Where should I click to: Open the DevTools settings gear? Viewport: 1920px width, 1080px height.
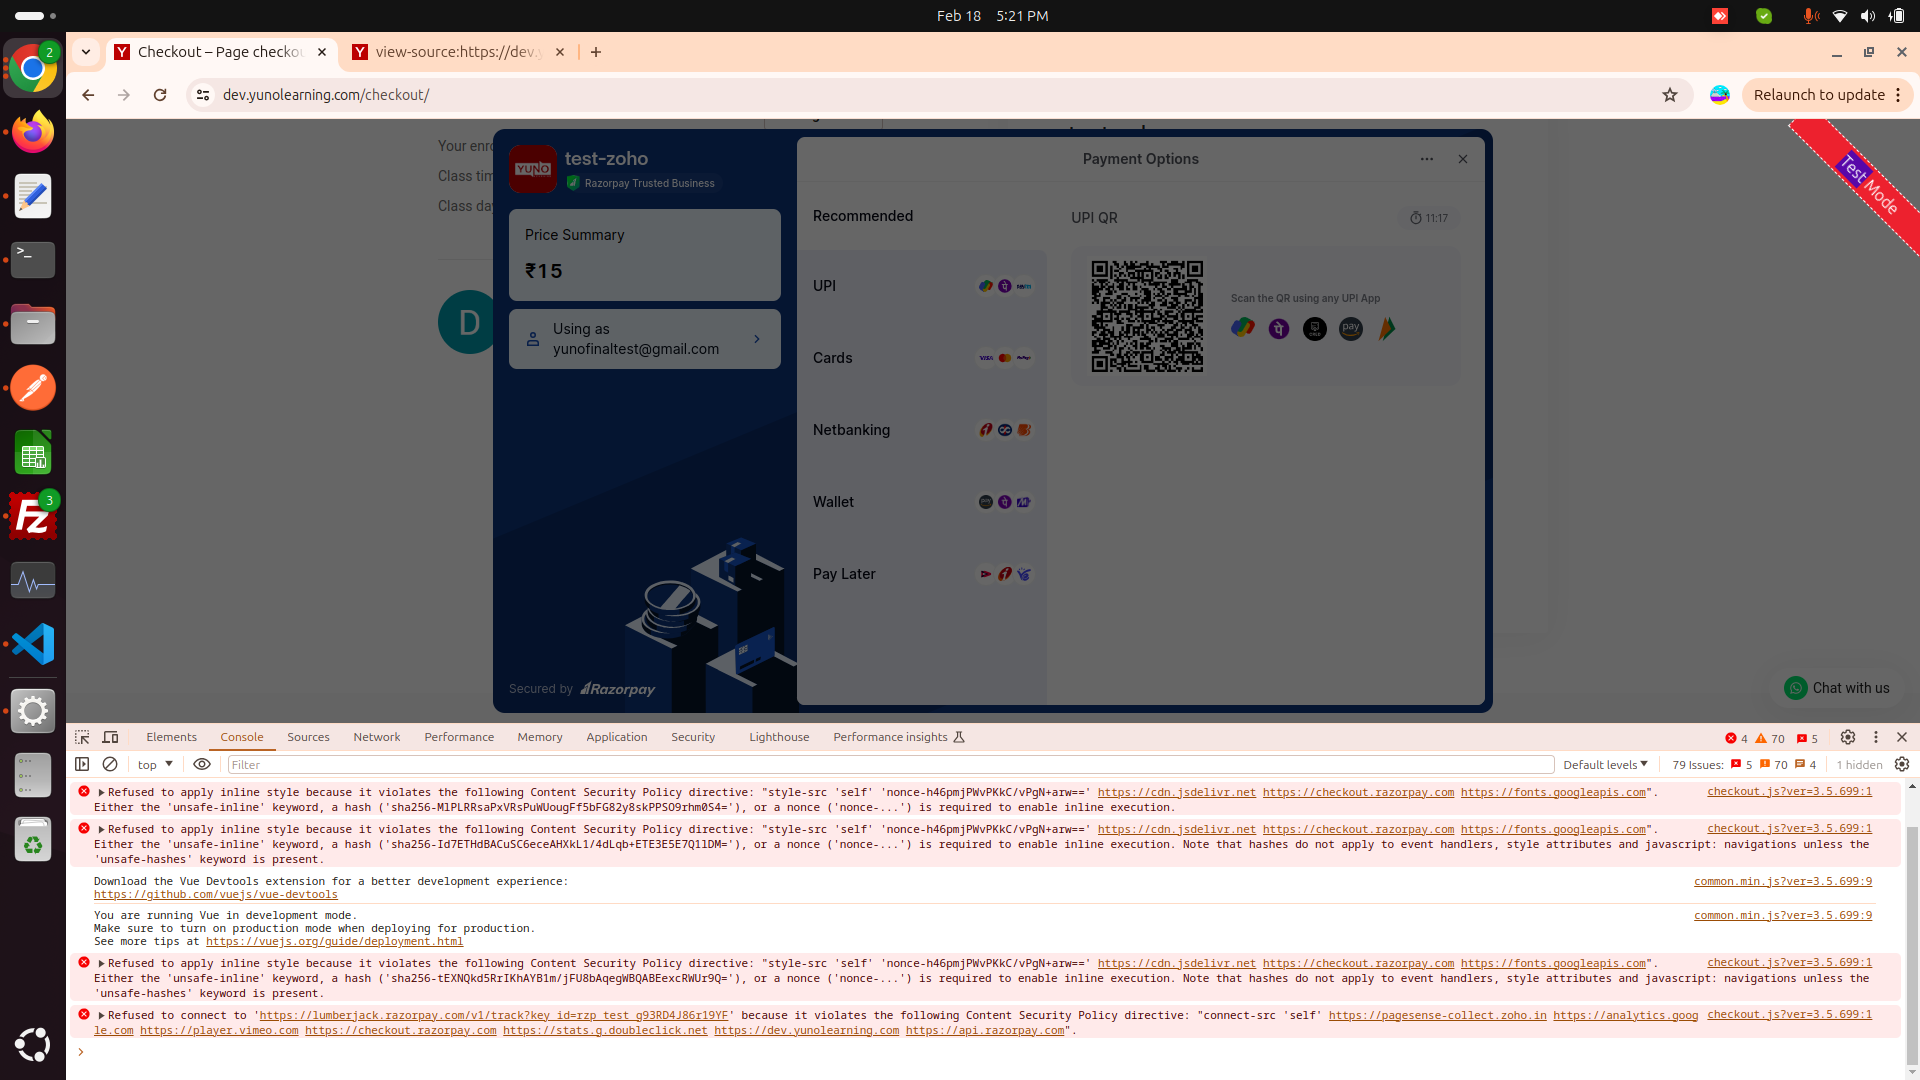1848,737
